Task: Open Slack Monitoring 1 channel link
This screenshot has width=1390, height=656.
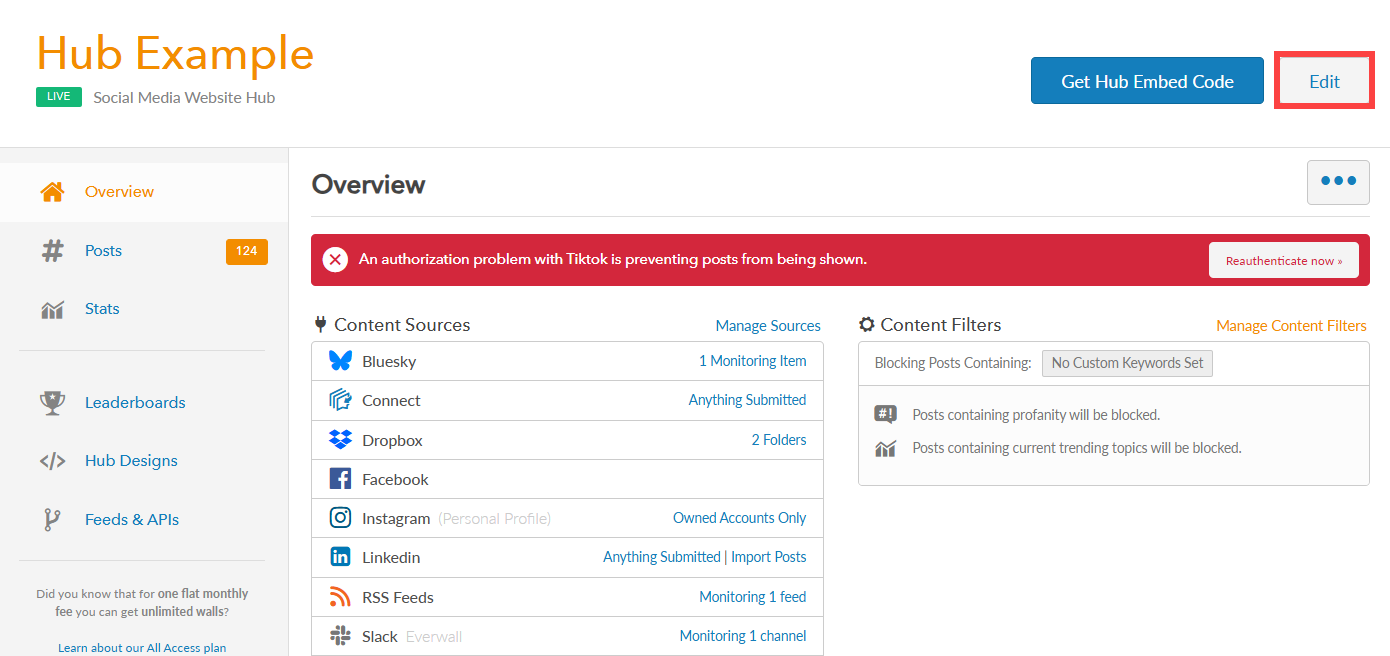Action: (x=743, y=636)
